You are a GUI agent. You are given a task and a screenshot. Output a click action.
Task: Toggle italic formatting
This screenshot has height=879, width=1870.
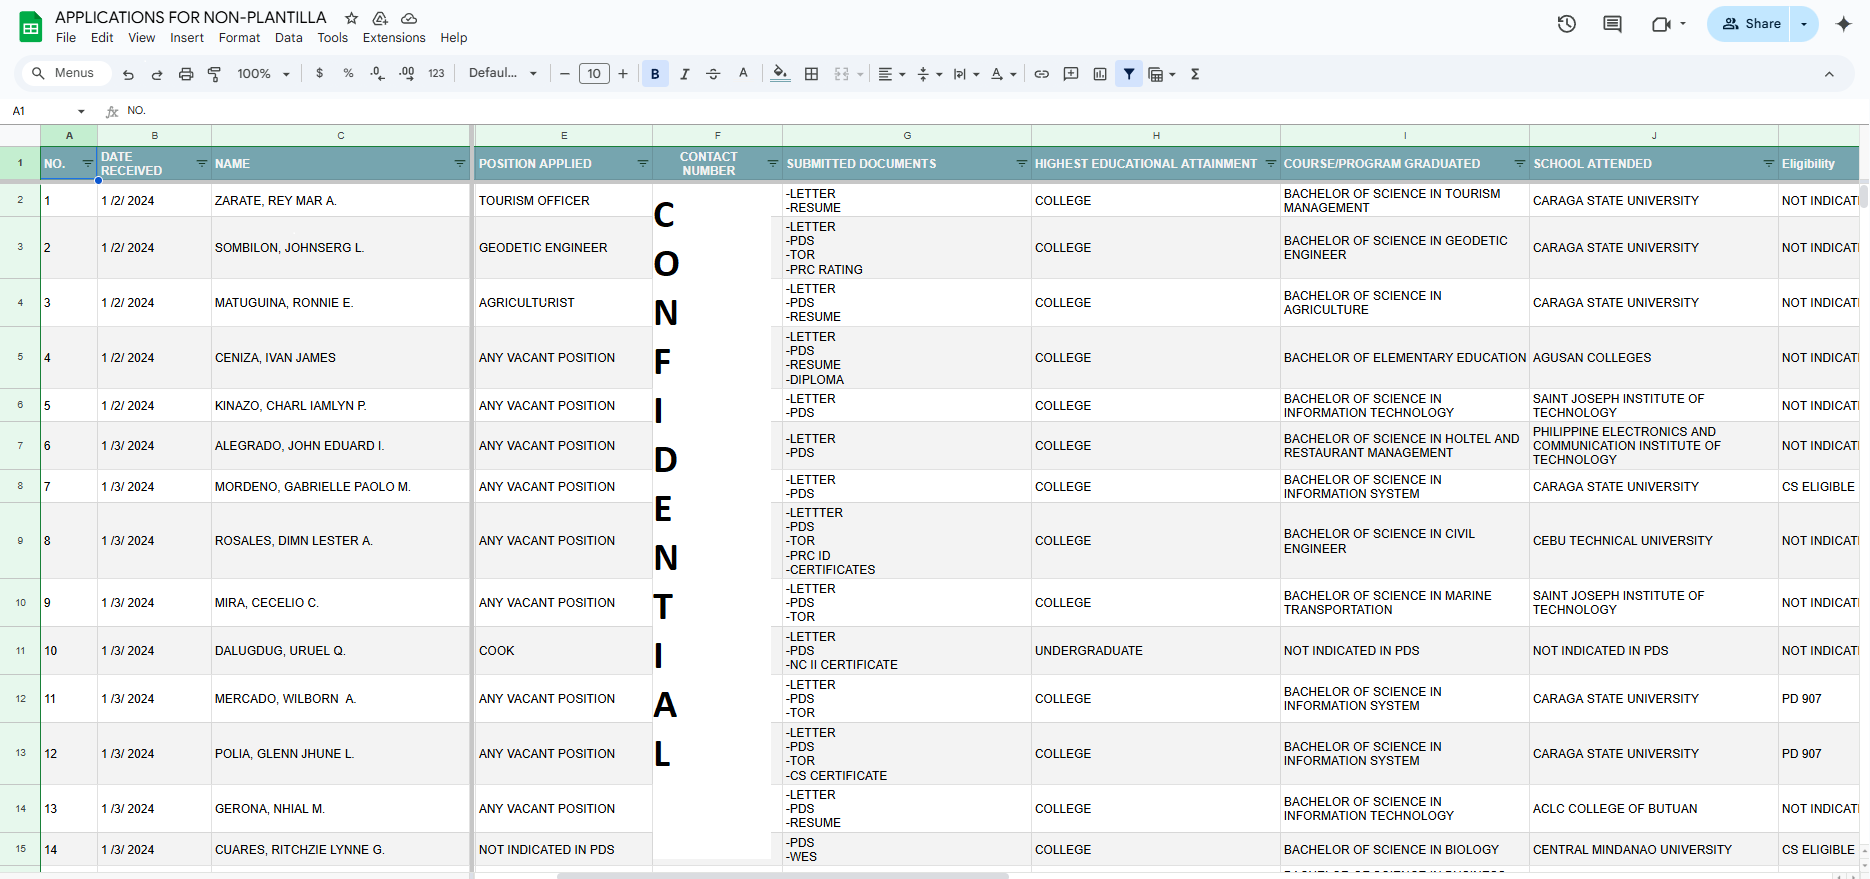tap(684, 74)
